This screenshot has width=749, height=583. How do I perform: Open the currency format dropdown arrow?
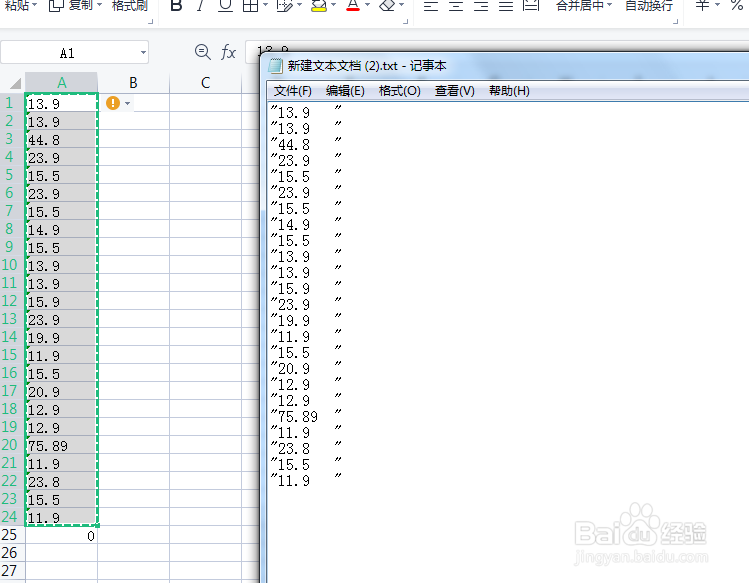[717, 5]
